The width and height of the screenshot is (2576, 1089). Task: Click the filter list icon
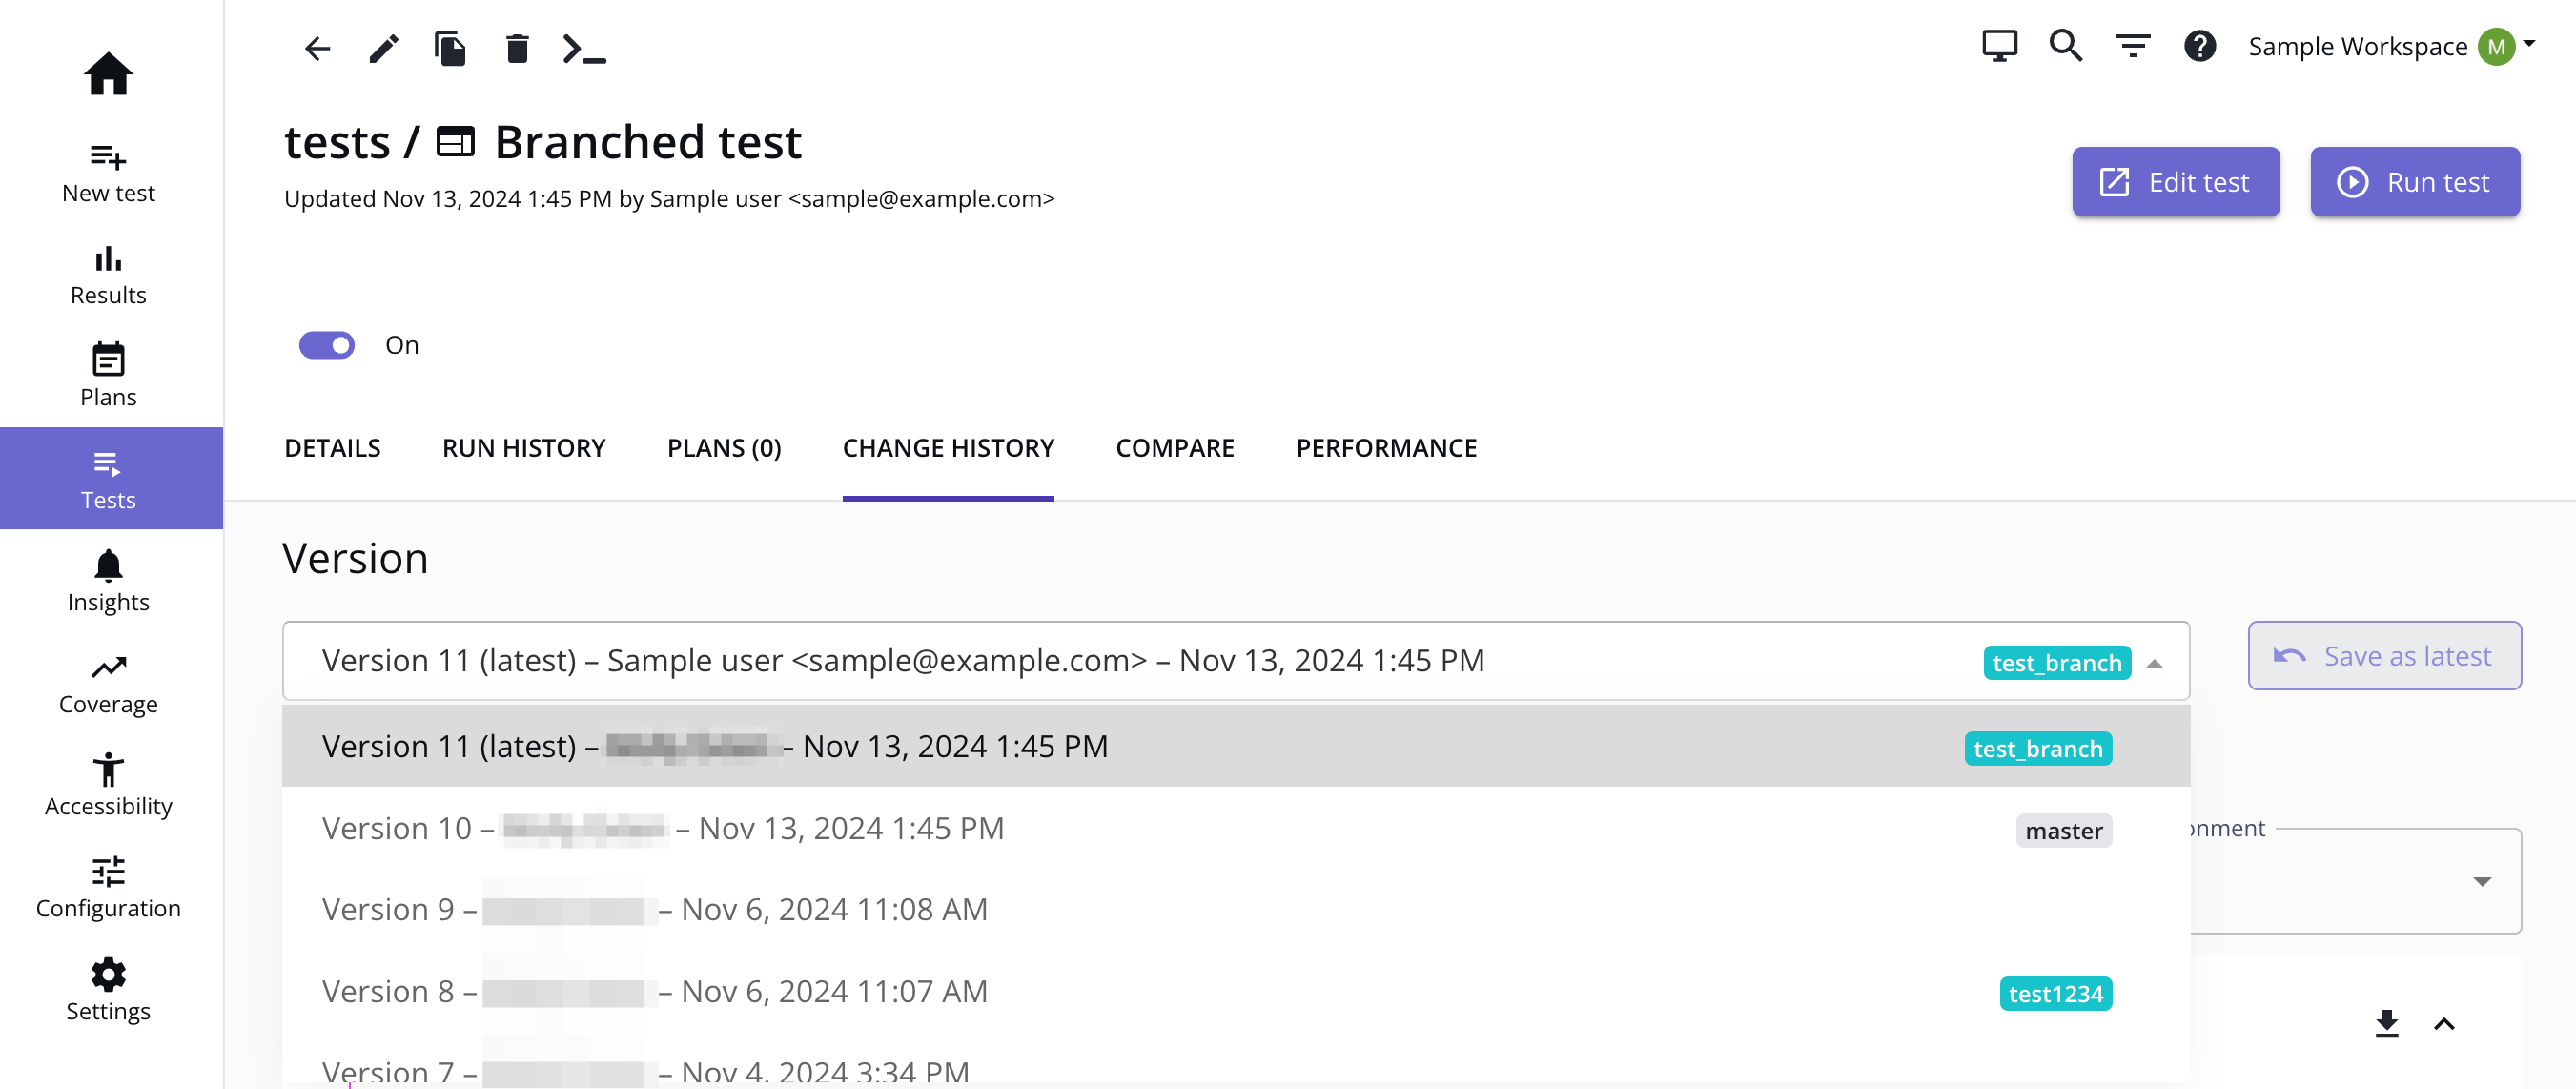coord(2132,46)
